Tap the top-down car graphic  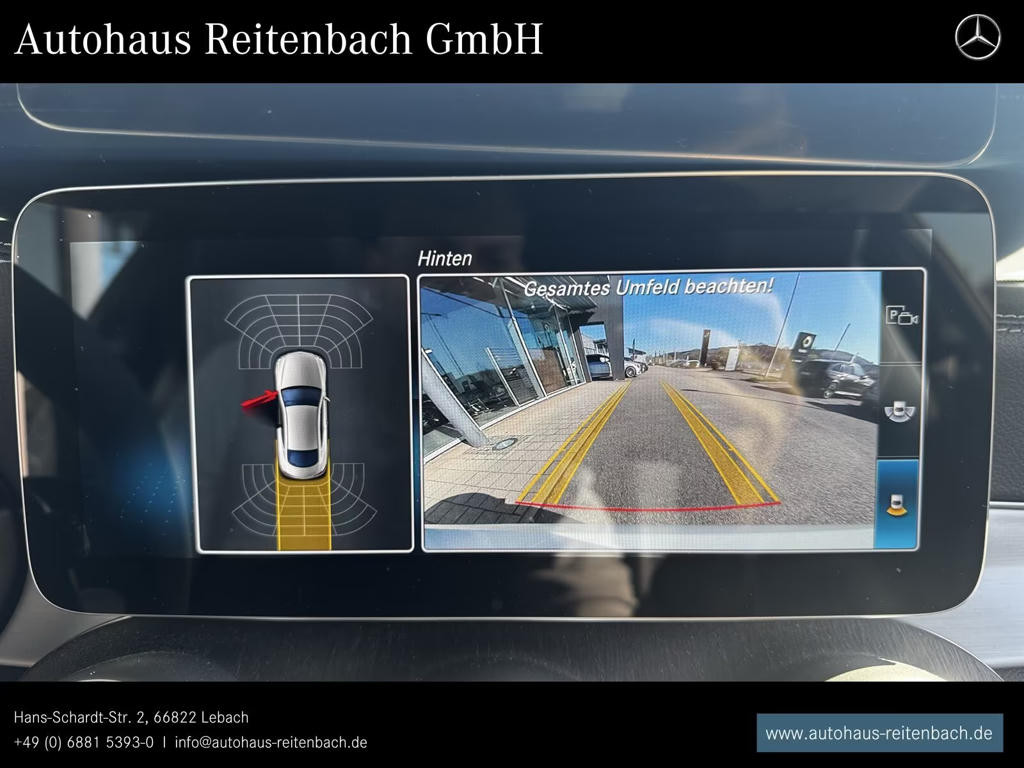point(300,414)
